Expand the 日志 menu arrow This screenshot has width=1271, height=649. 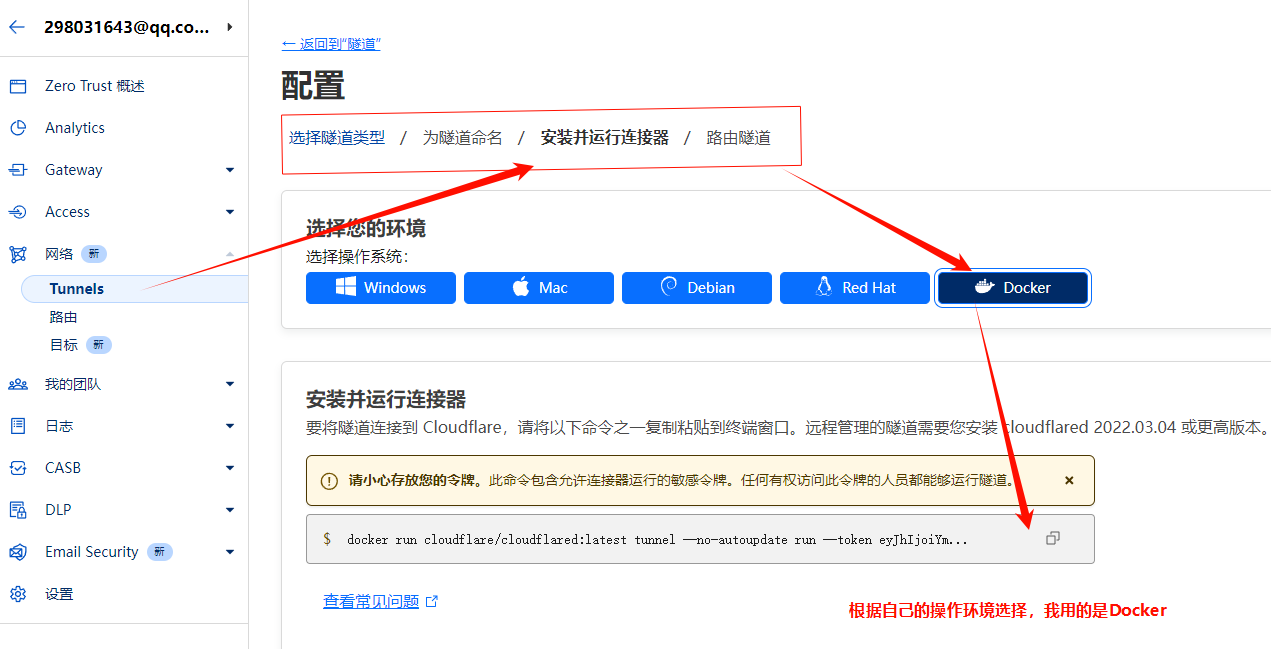coord(230,426)
